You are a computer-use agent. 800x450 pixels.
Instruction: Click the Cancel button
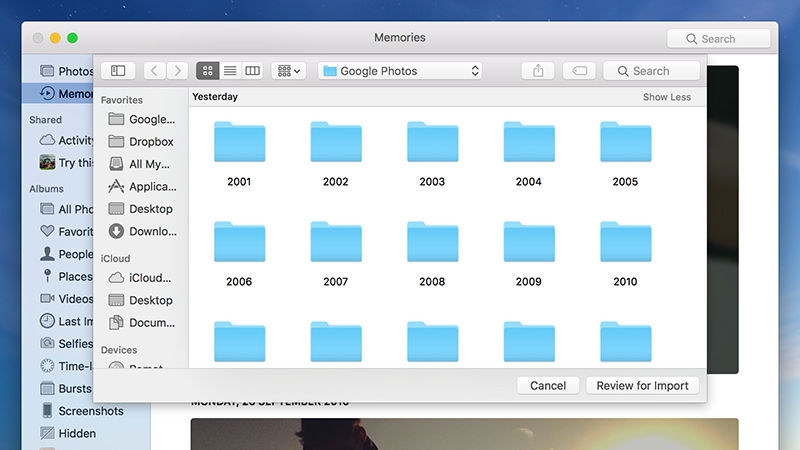(x=548, y=385)
